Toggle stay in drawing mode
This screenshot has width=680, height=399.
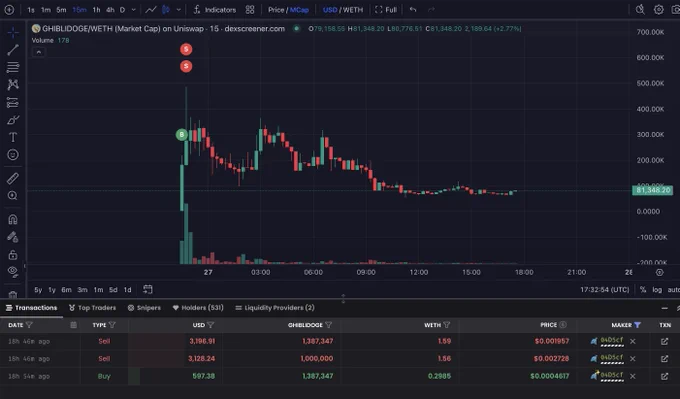(x=13, y=237)
